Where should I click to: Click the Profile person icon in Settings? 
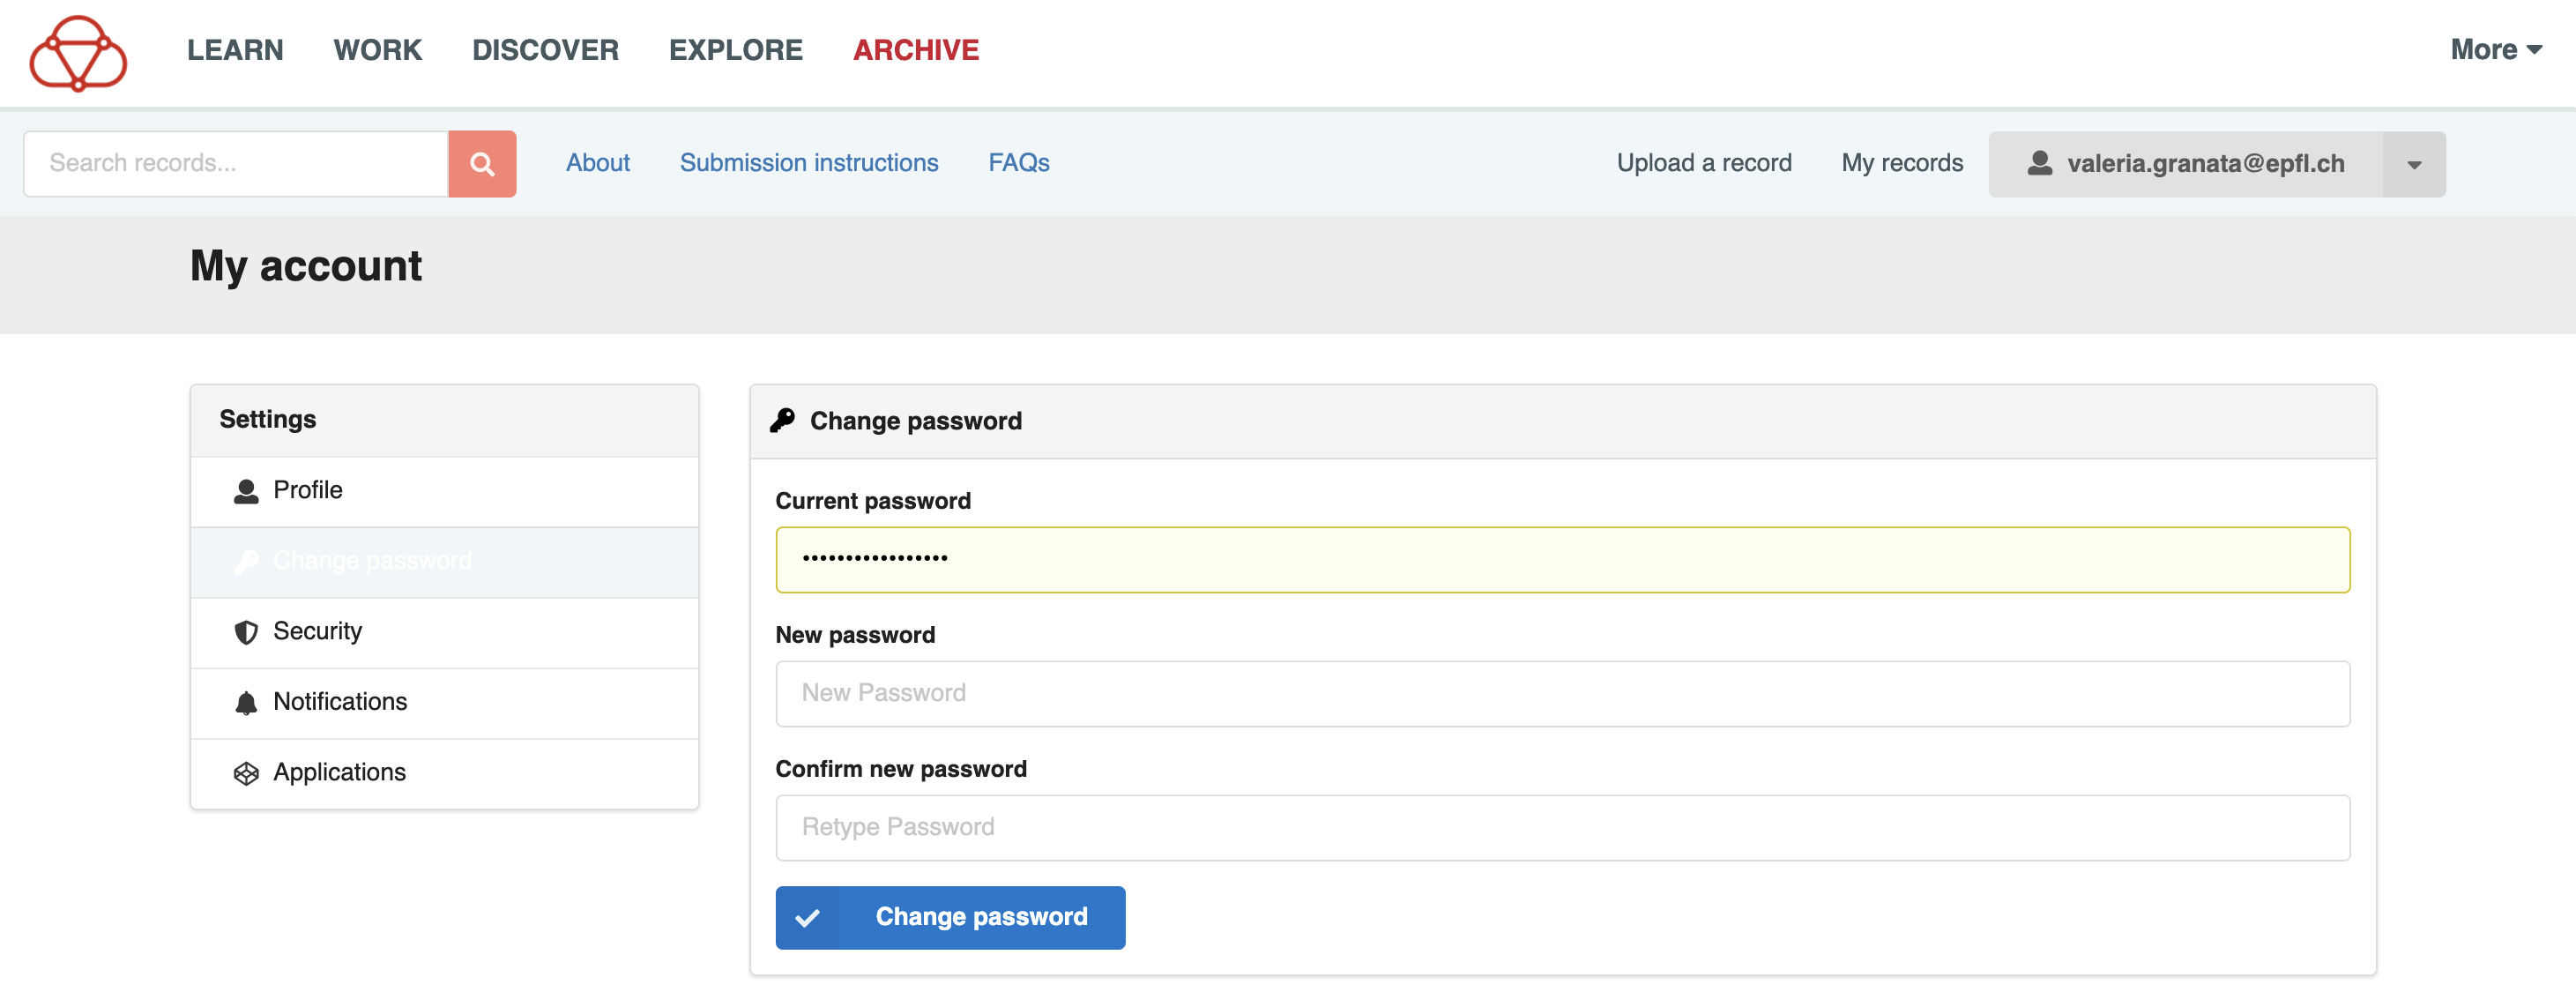click(246, 491)
